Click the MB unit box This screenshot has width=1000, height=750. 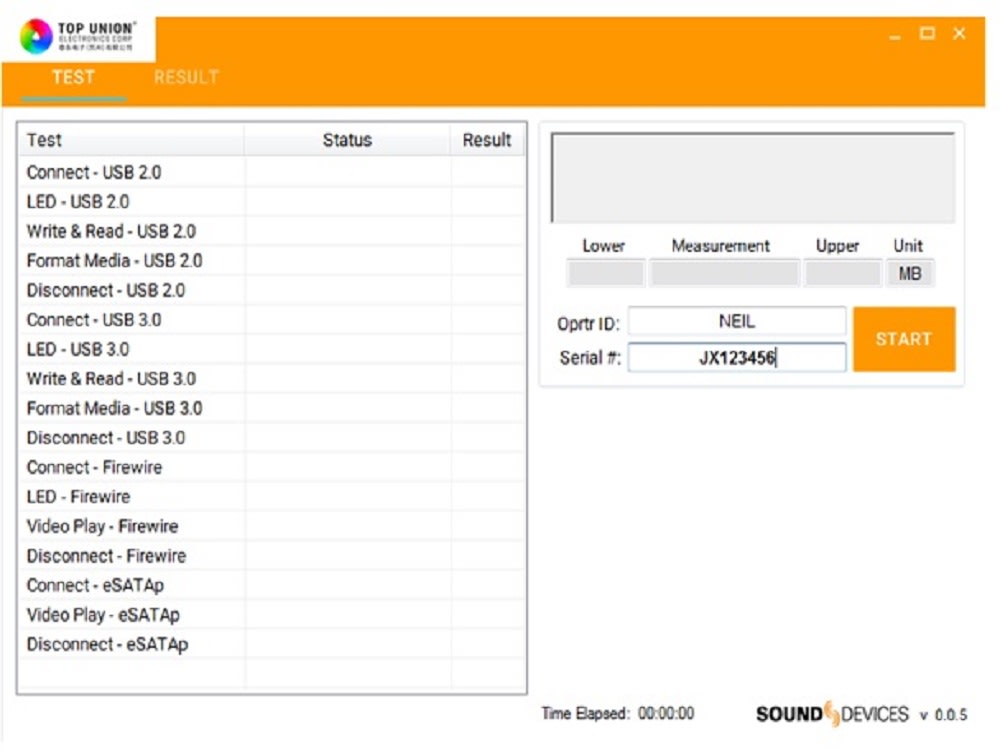(x=910, y=274)
